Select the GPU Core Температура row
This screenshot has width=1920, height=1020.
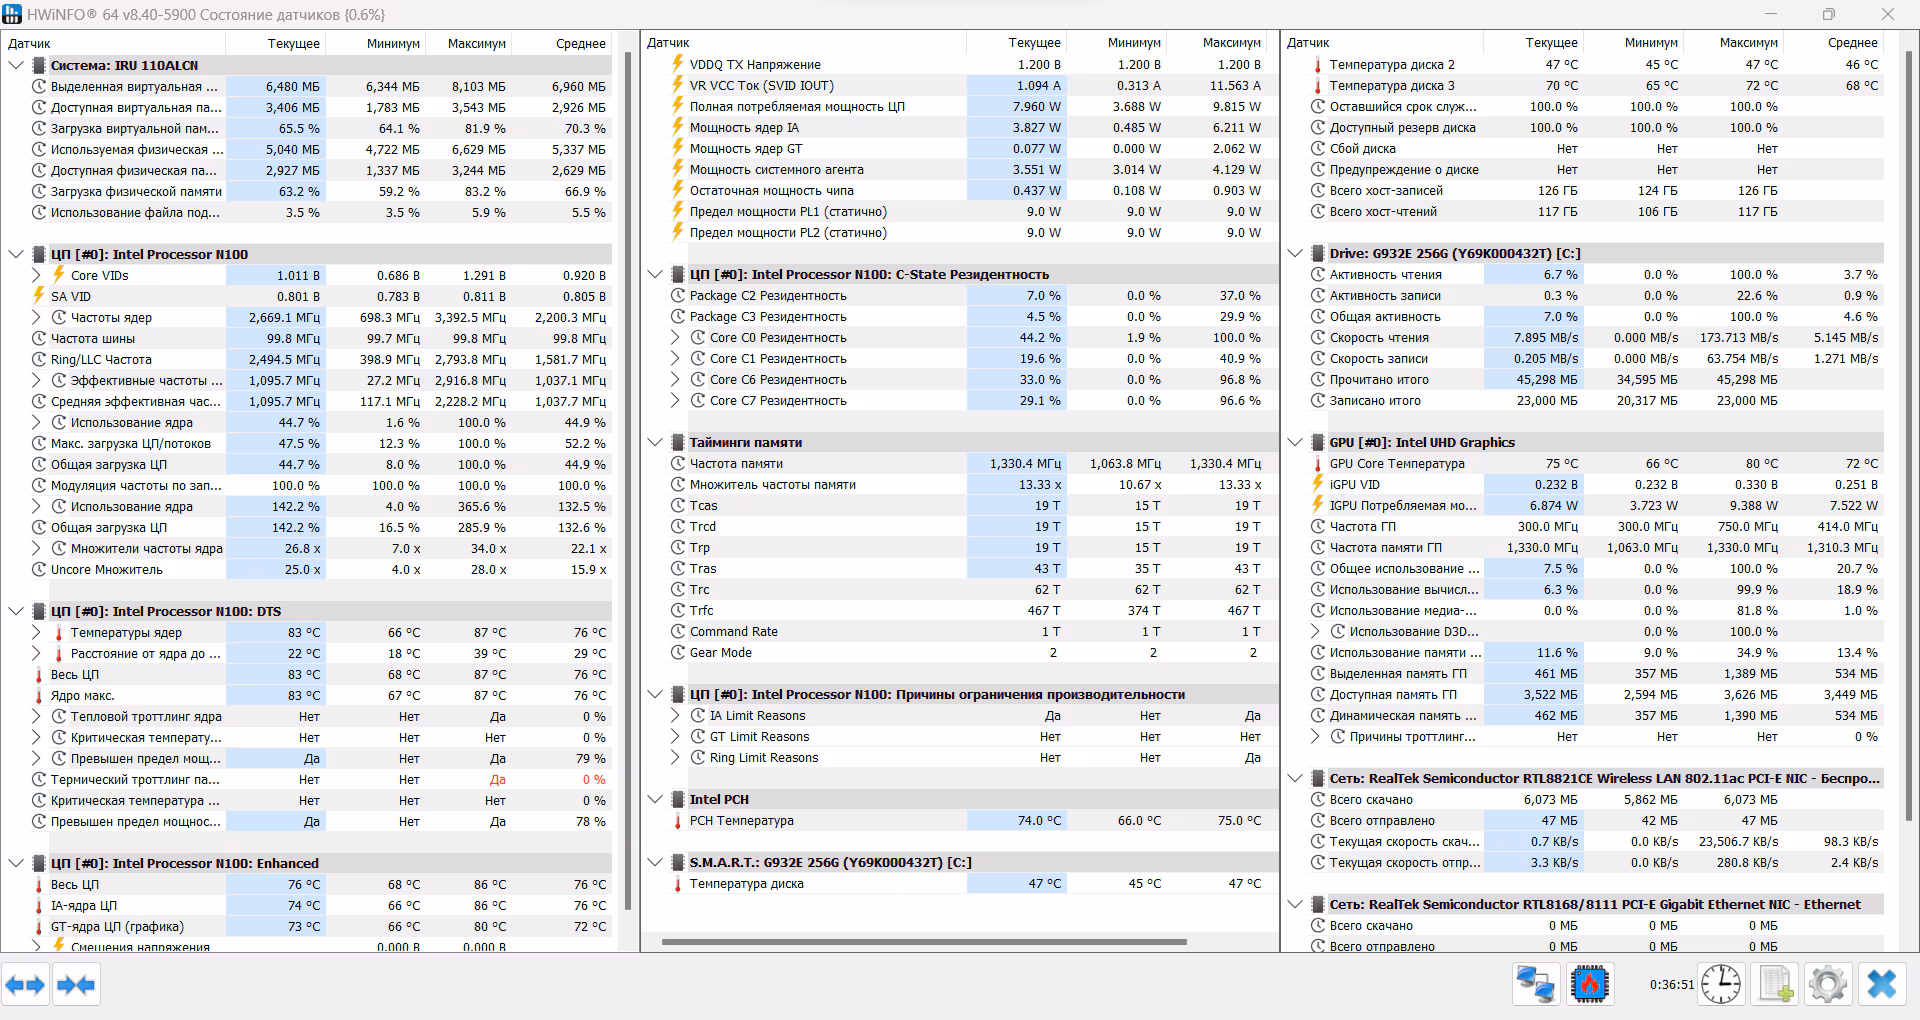[1396, 464]
